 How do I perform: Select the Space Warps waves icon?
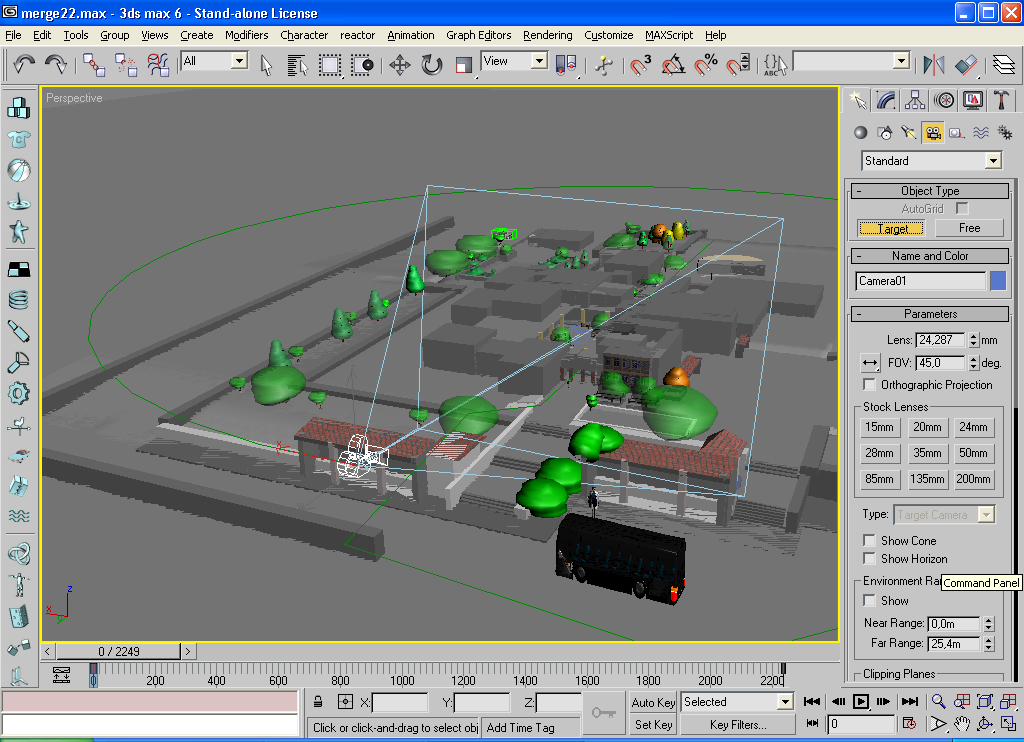981,133
